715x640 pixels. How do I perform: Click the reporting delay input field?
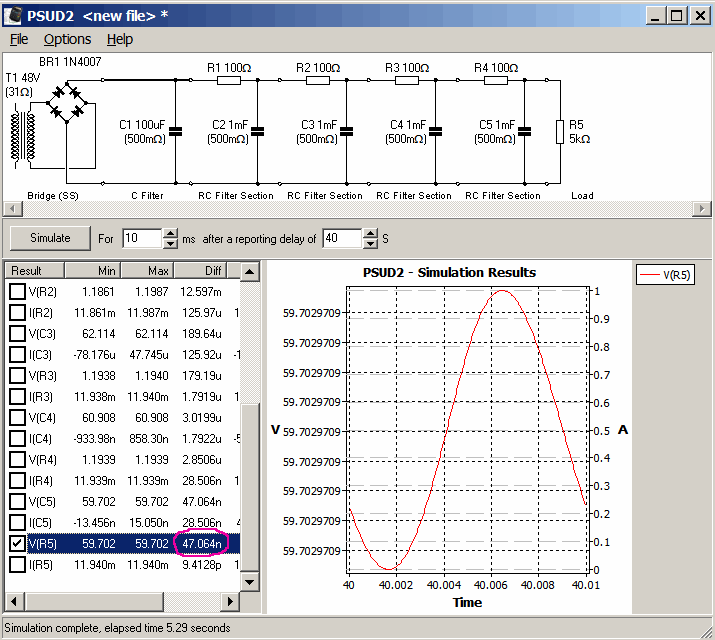[343, 238]
